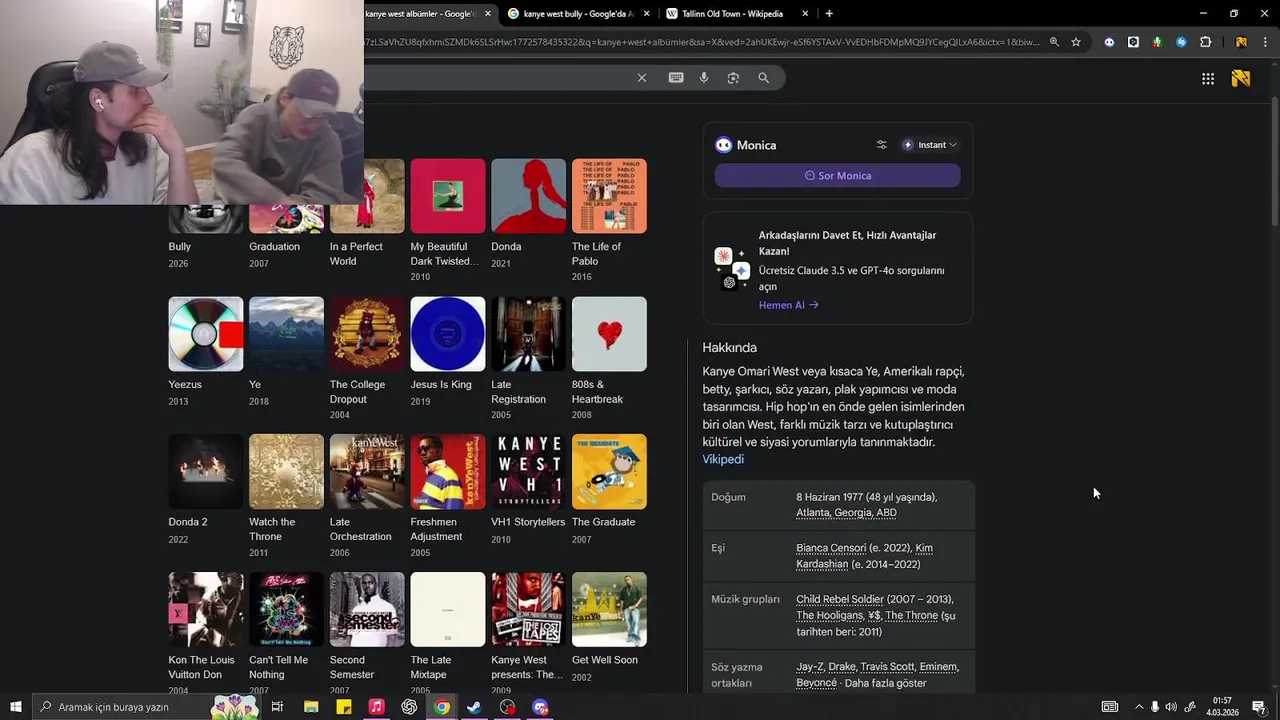Open the Jay-Z link
Screen dimensions: 1280x720
(x=809, y=667)
